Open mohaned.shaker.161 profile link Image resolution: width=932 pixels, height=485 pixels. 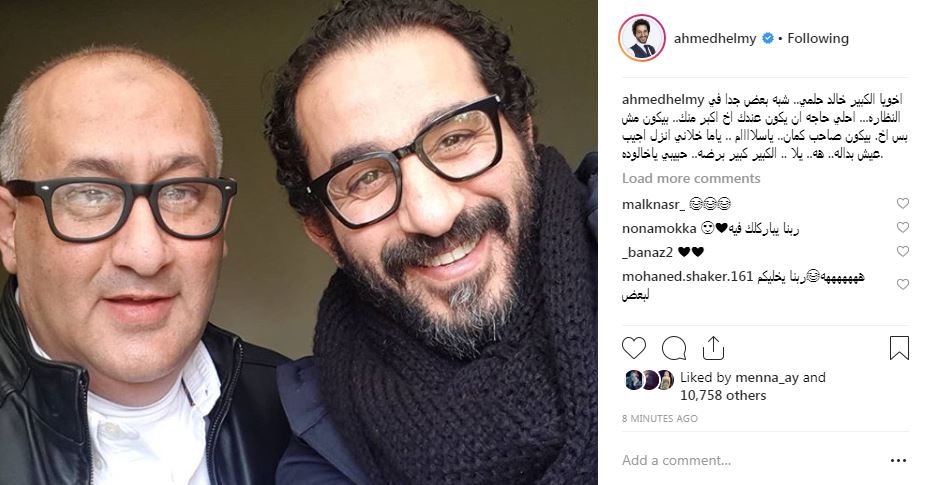pos(687,276)
